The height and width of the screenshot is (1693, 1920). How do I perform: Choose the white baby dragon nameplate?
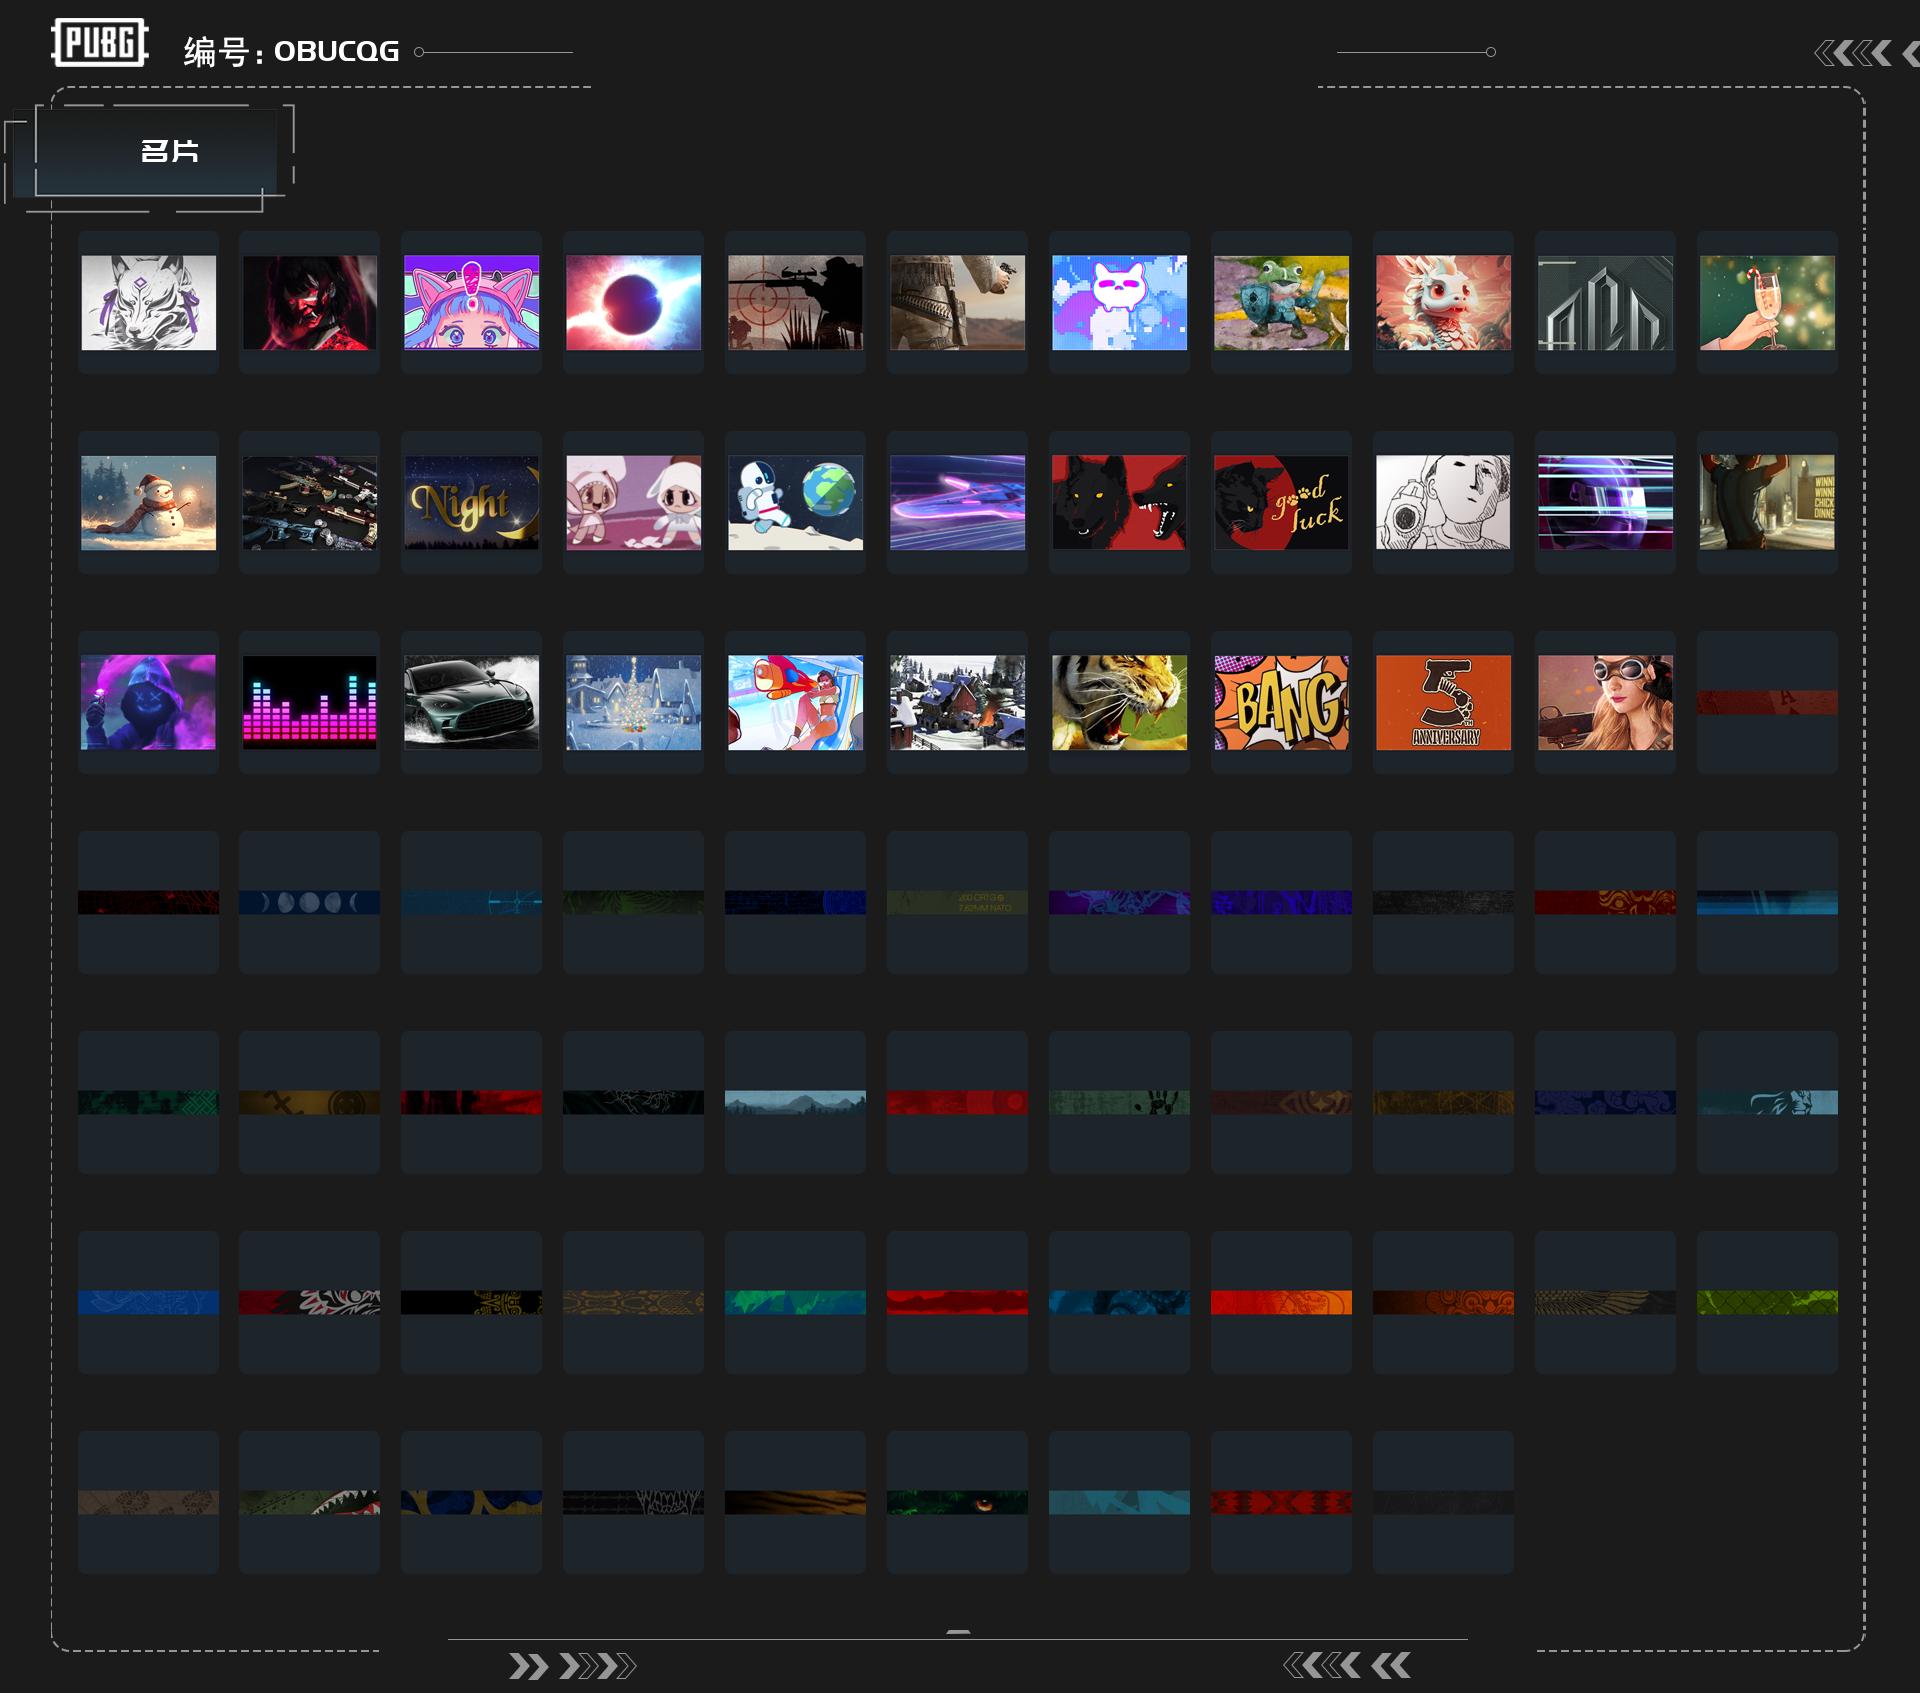tap(1444, 302)
